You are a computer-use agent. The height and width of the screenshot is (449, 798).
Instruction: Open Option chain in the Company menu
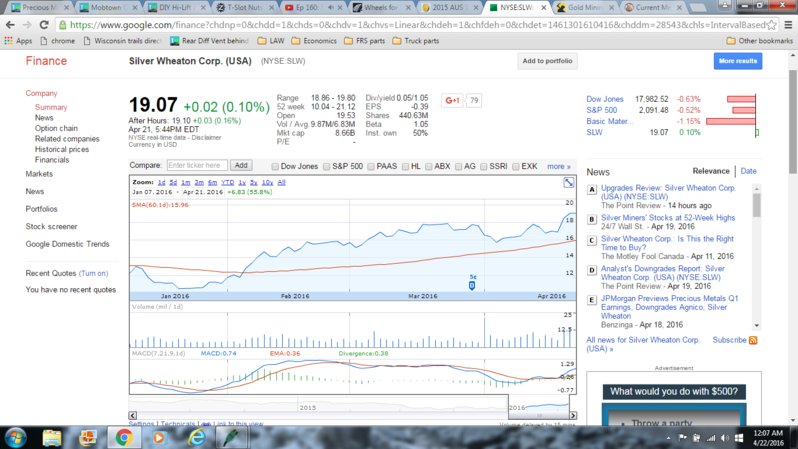point(56,128)
